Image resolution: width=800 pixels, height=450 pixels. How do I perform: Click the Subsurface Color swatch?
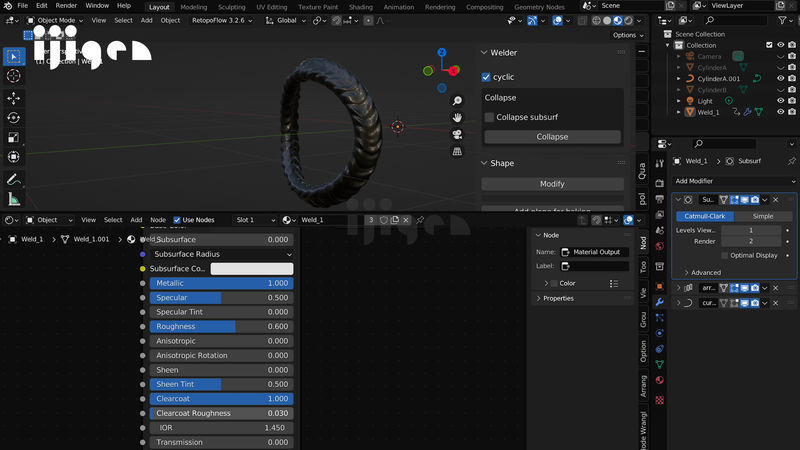click(252, 269)
